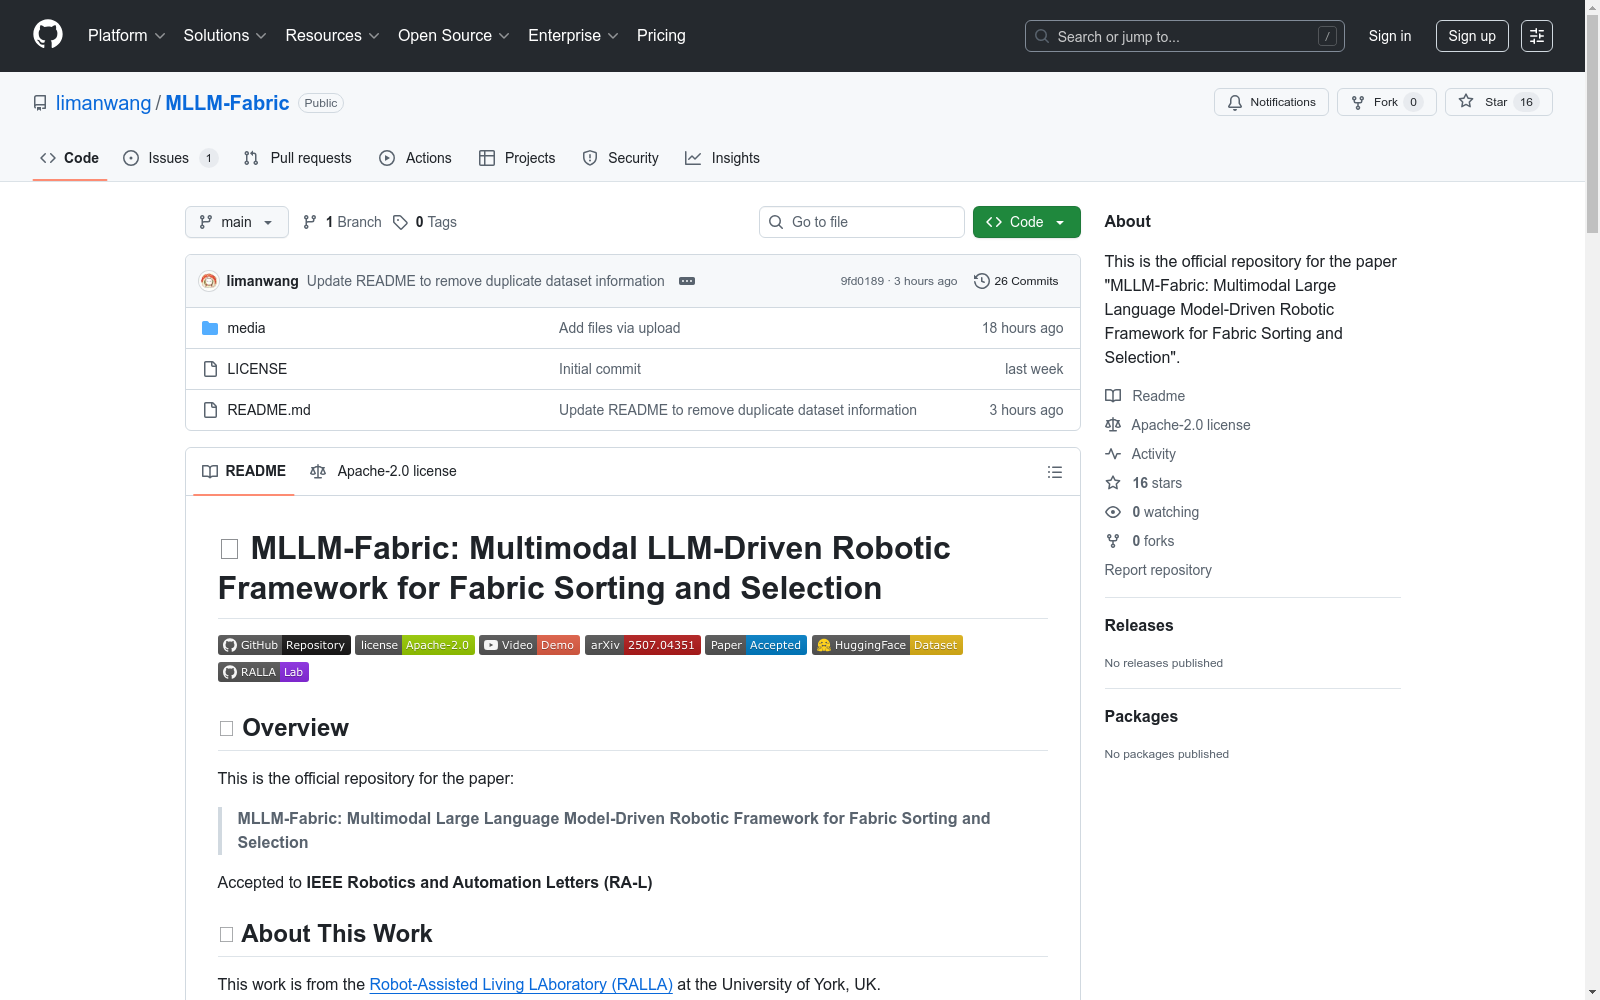Open the HuggingFace Dataset badge
Viewport: 1600px width, 1000px height.
click(x=887, y=645)
